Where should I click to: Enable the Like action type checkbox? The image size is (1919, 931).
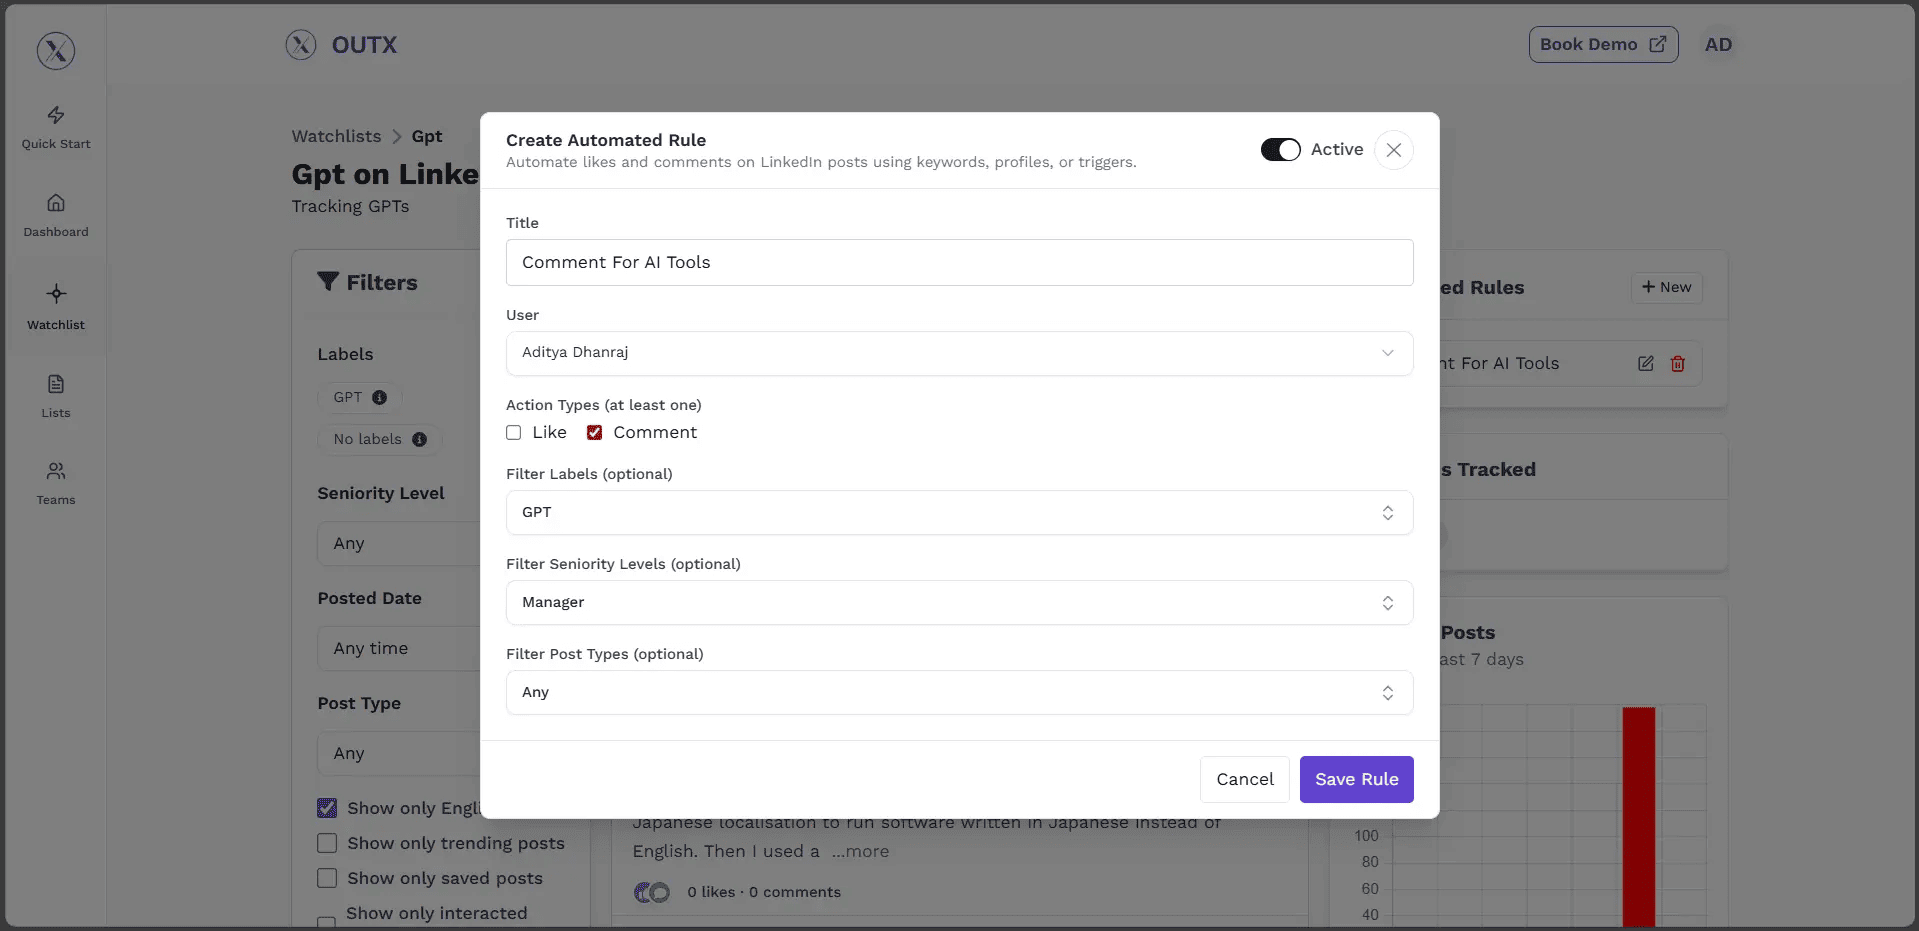pos(513,432)
